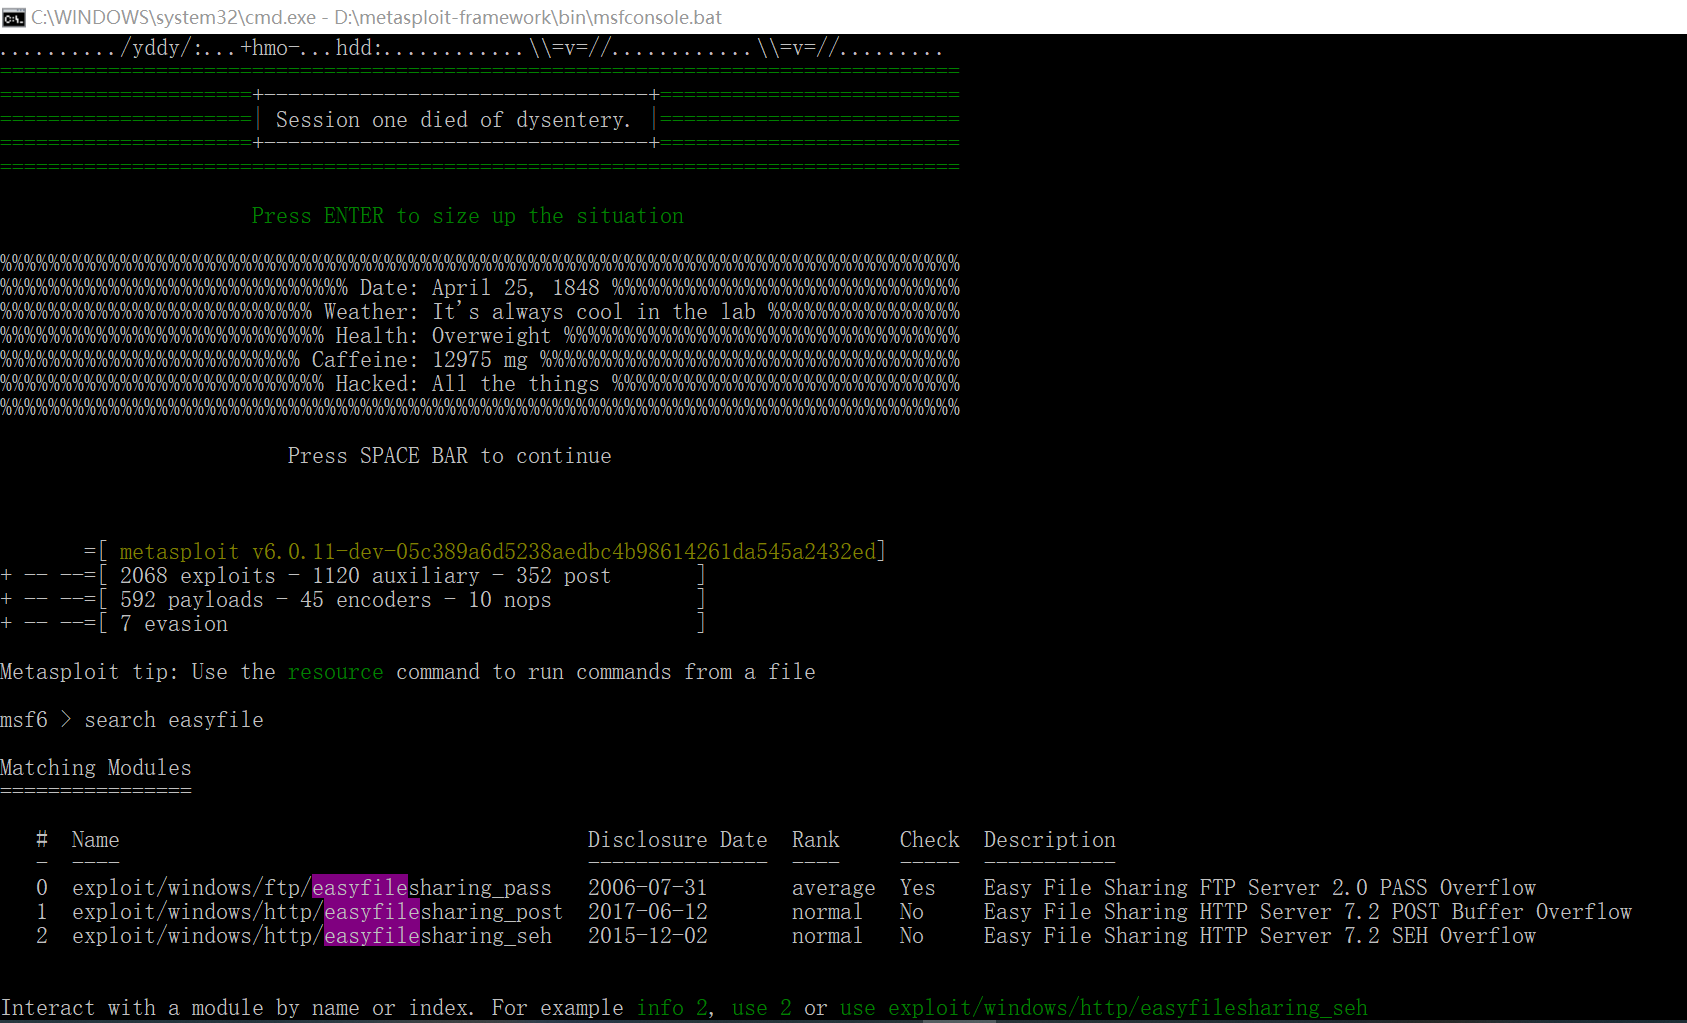1687x1023 pixels.
Task: Click the "1120 auxiliary" count
Action: [395, 576]
